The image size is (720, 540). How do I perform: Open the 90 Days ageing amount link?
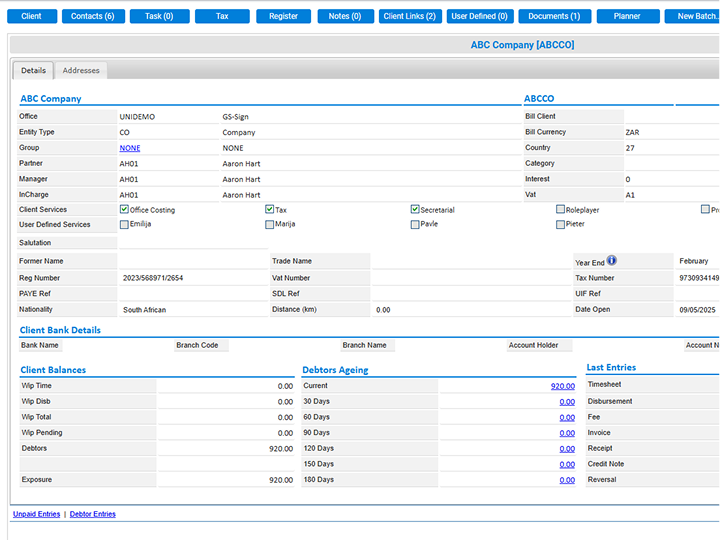567,433
